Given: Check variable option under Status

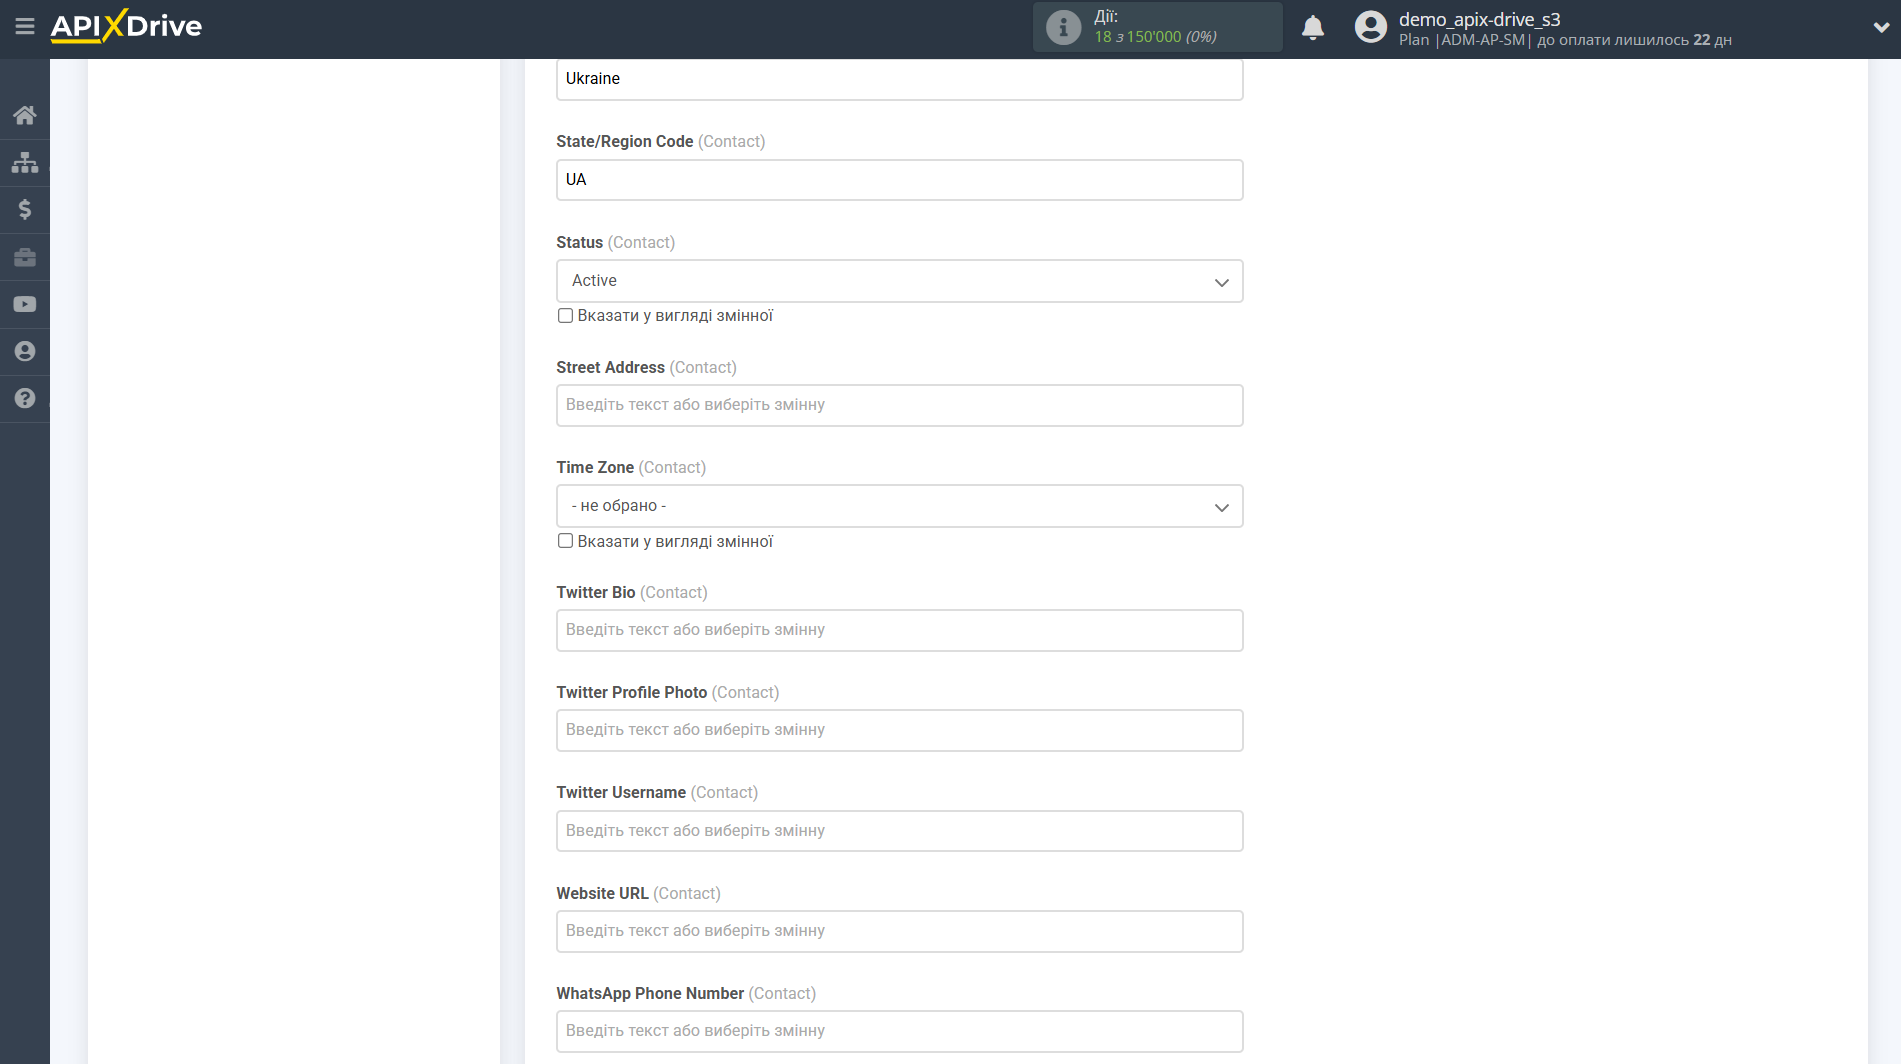Looking at the screenshot, I should (565, 316).
